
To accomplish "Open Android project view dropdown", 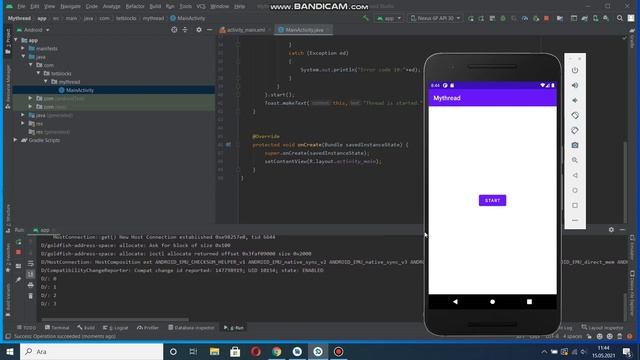I will [33, 30].
